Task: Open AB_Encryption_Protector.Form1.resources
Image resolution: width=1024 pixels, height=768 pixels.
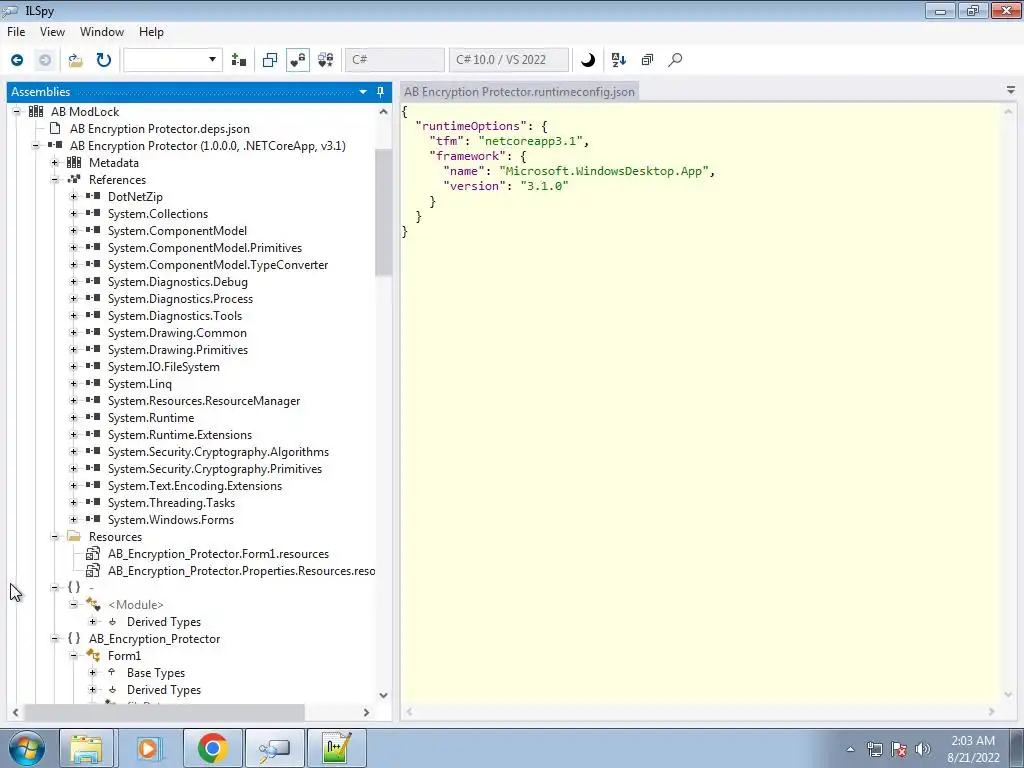Action: point(218,553)
